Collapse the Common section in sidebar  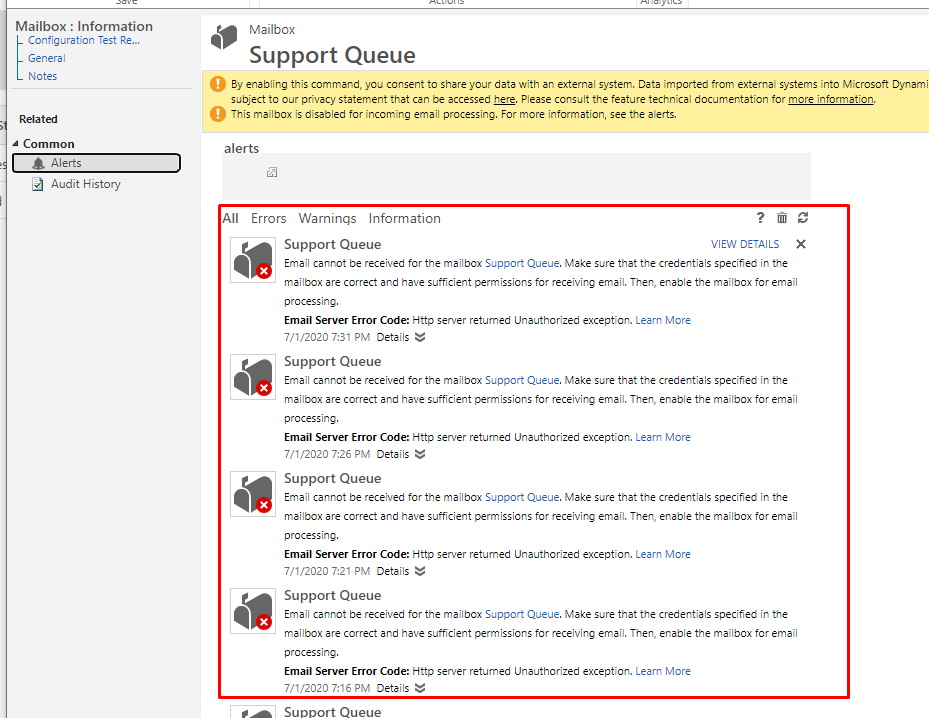[16, 144]
